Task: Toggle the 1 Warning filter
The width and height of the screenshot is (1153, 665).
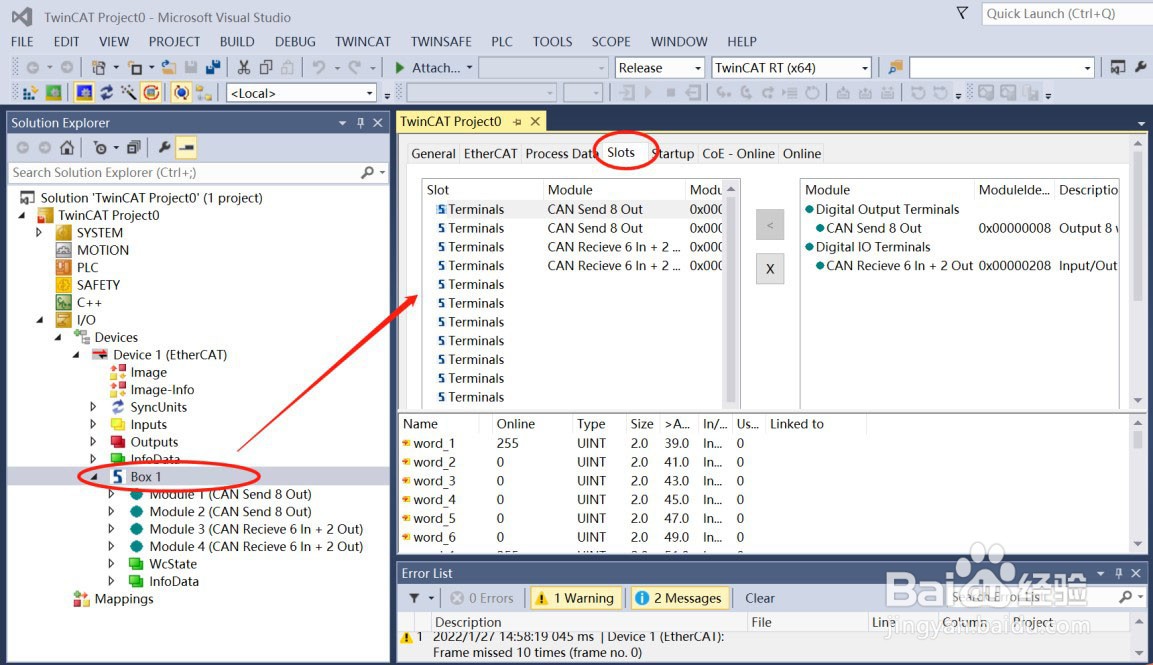Action: coord(576,598)
